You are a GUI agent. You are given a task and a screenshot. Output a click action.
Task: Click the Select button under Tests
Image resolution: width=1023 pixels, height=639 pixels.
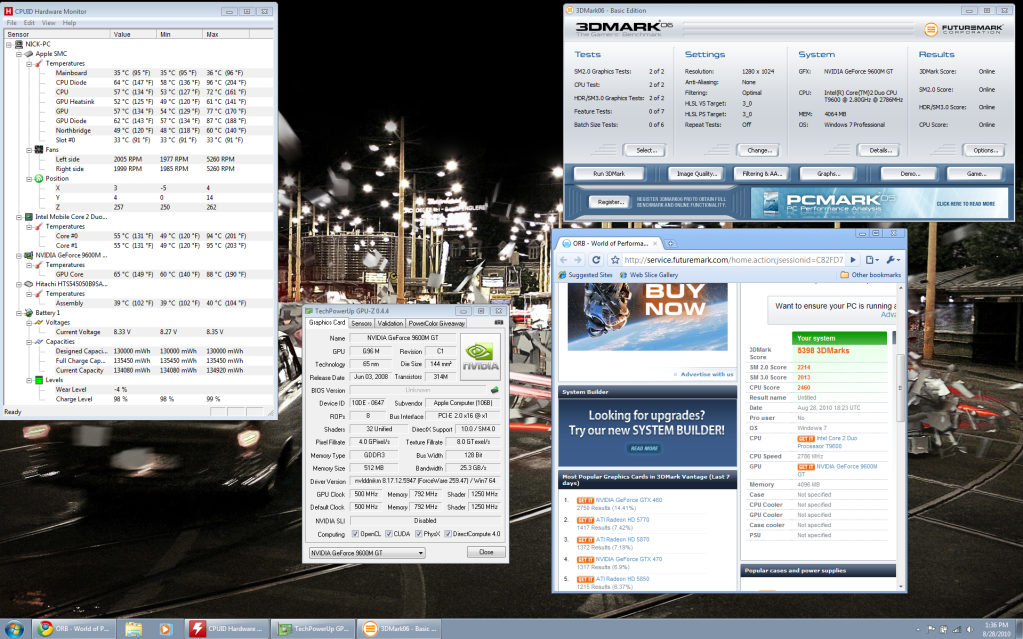(x=646, y=150)
